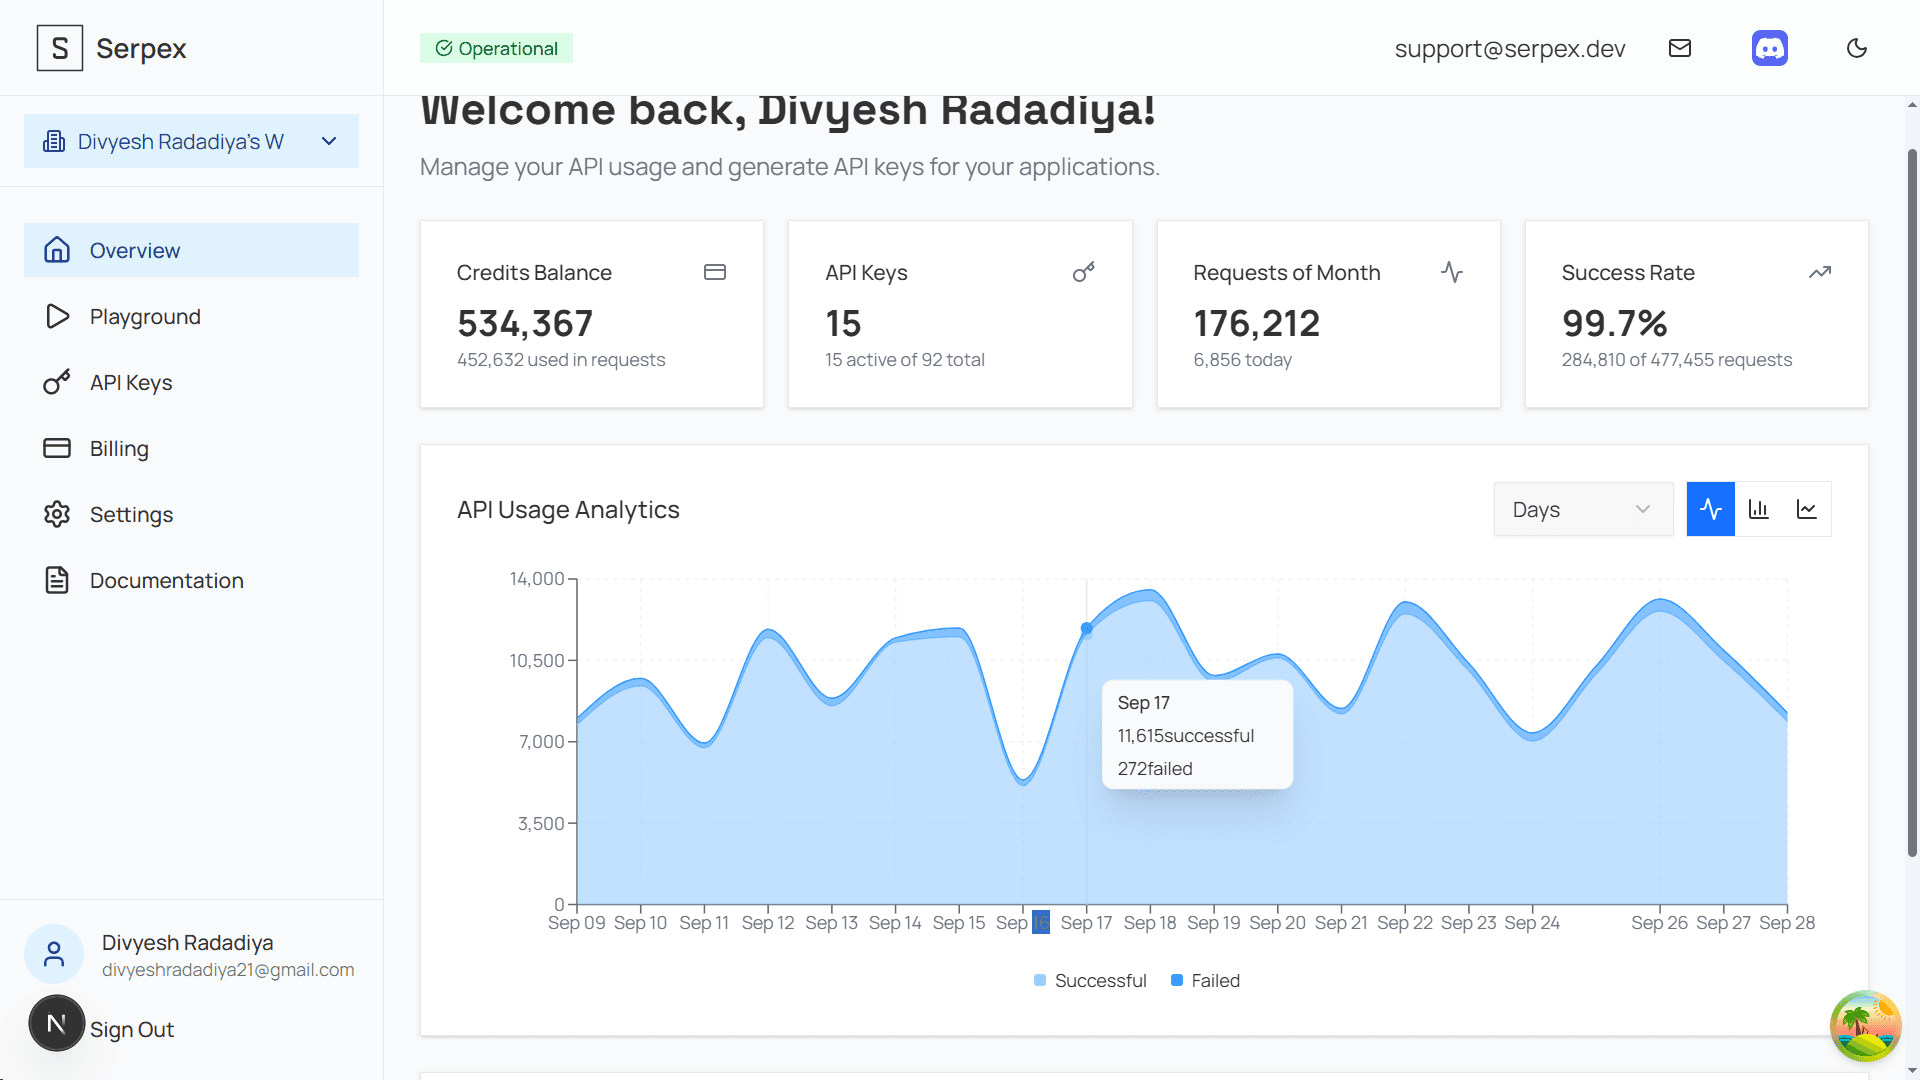The width and height of the screenshot is (1920, 1080).
Task: Open the Days dropdown
Action: click(1583, 509)
